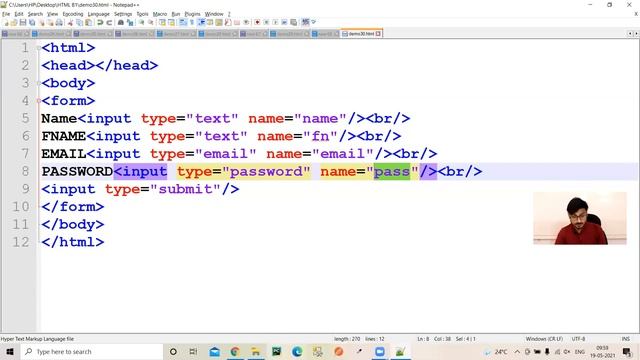Click the 'EMAIL' label on line 7
This screenshot has width=640, height=360.
click(x=64, y=154)
